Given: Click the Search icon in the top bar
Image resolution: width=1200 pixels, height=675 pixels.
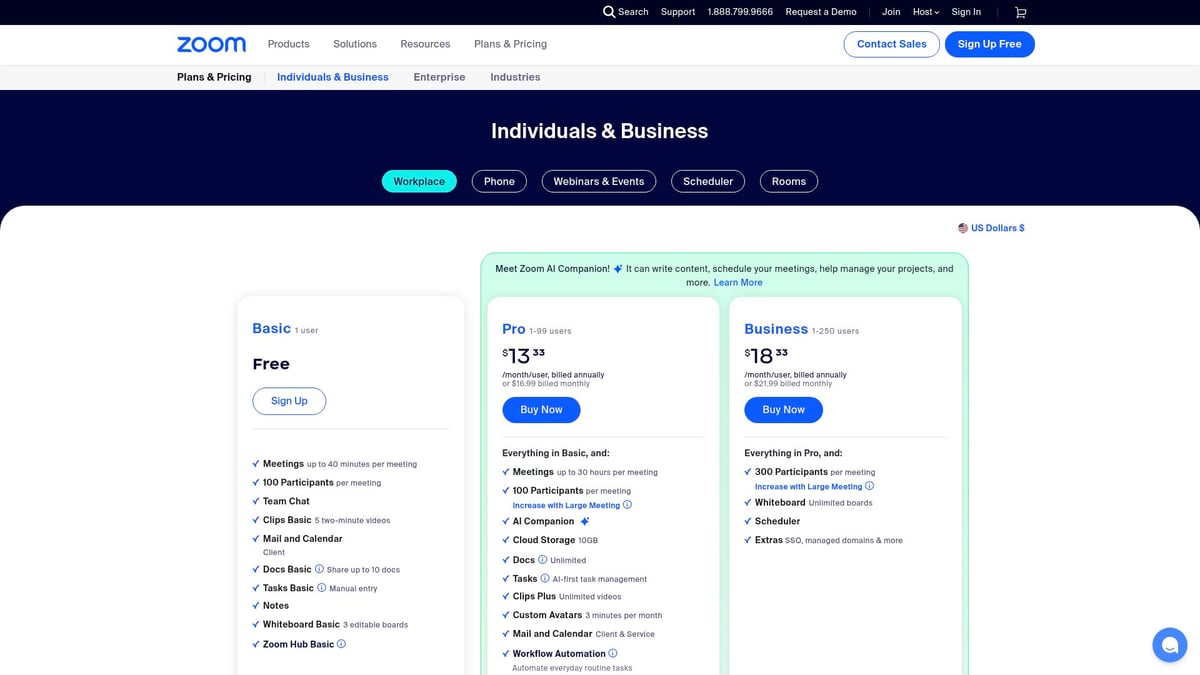Looking at the screenshot, I should pos(610,12).
